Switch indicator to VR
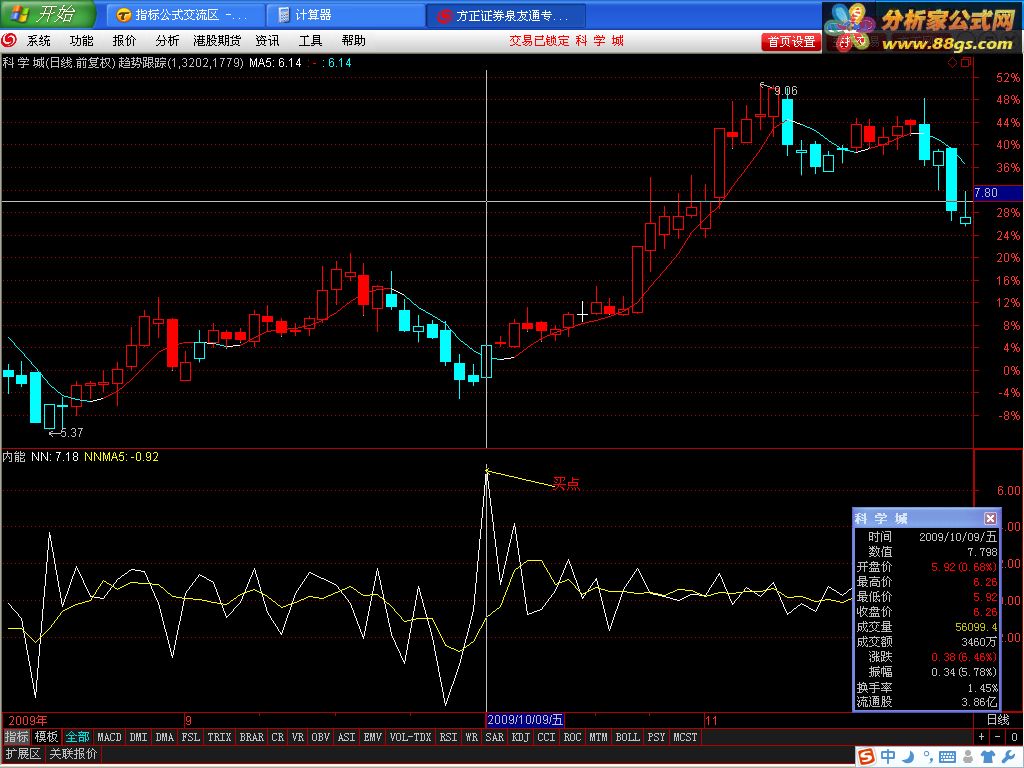The height and width of the screenshot is (768, 1024). pyautogui.click(x=298, y=737)
